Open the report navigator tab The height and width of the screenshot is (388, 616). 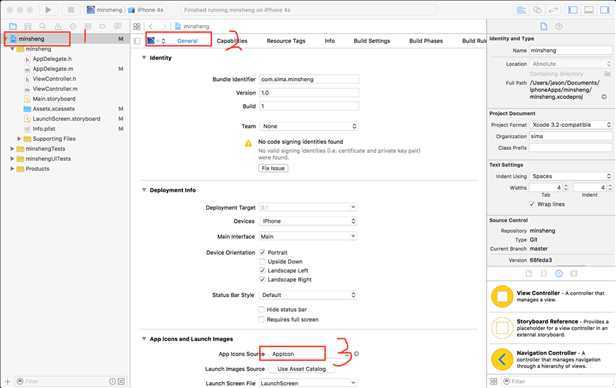click(117, 26)
